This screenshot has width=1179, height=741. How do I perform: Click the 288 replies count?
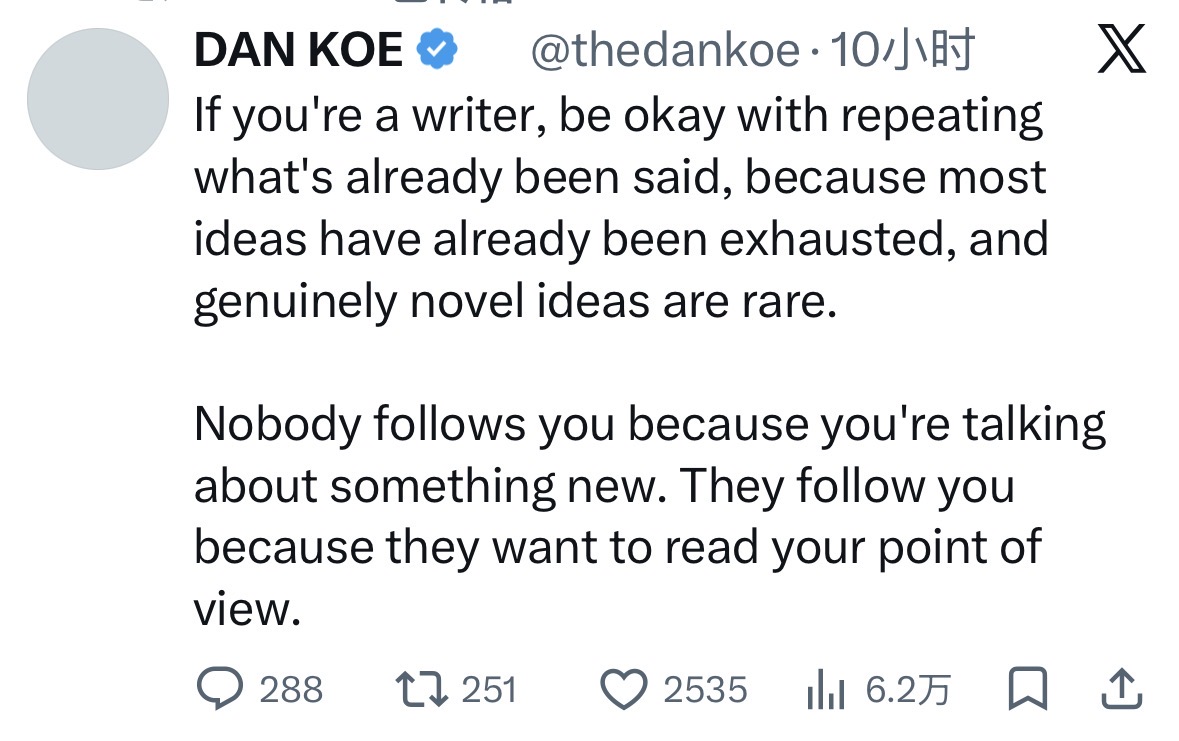291,689
